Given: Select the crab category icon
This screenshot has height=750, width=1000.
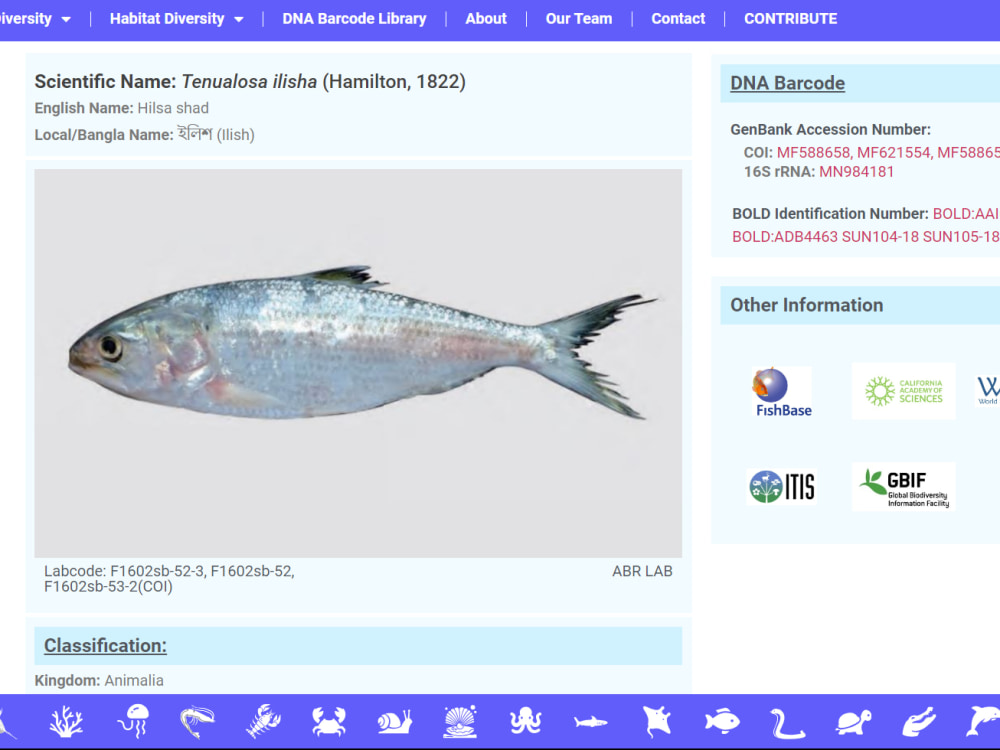Looking at the screenshot, I should click(329, 722).
